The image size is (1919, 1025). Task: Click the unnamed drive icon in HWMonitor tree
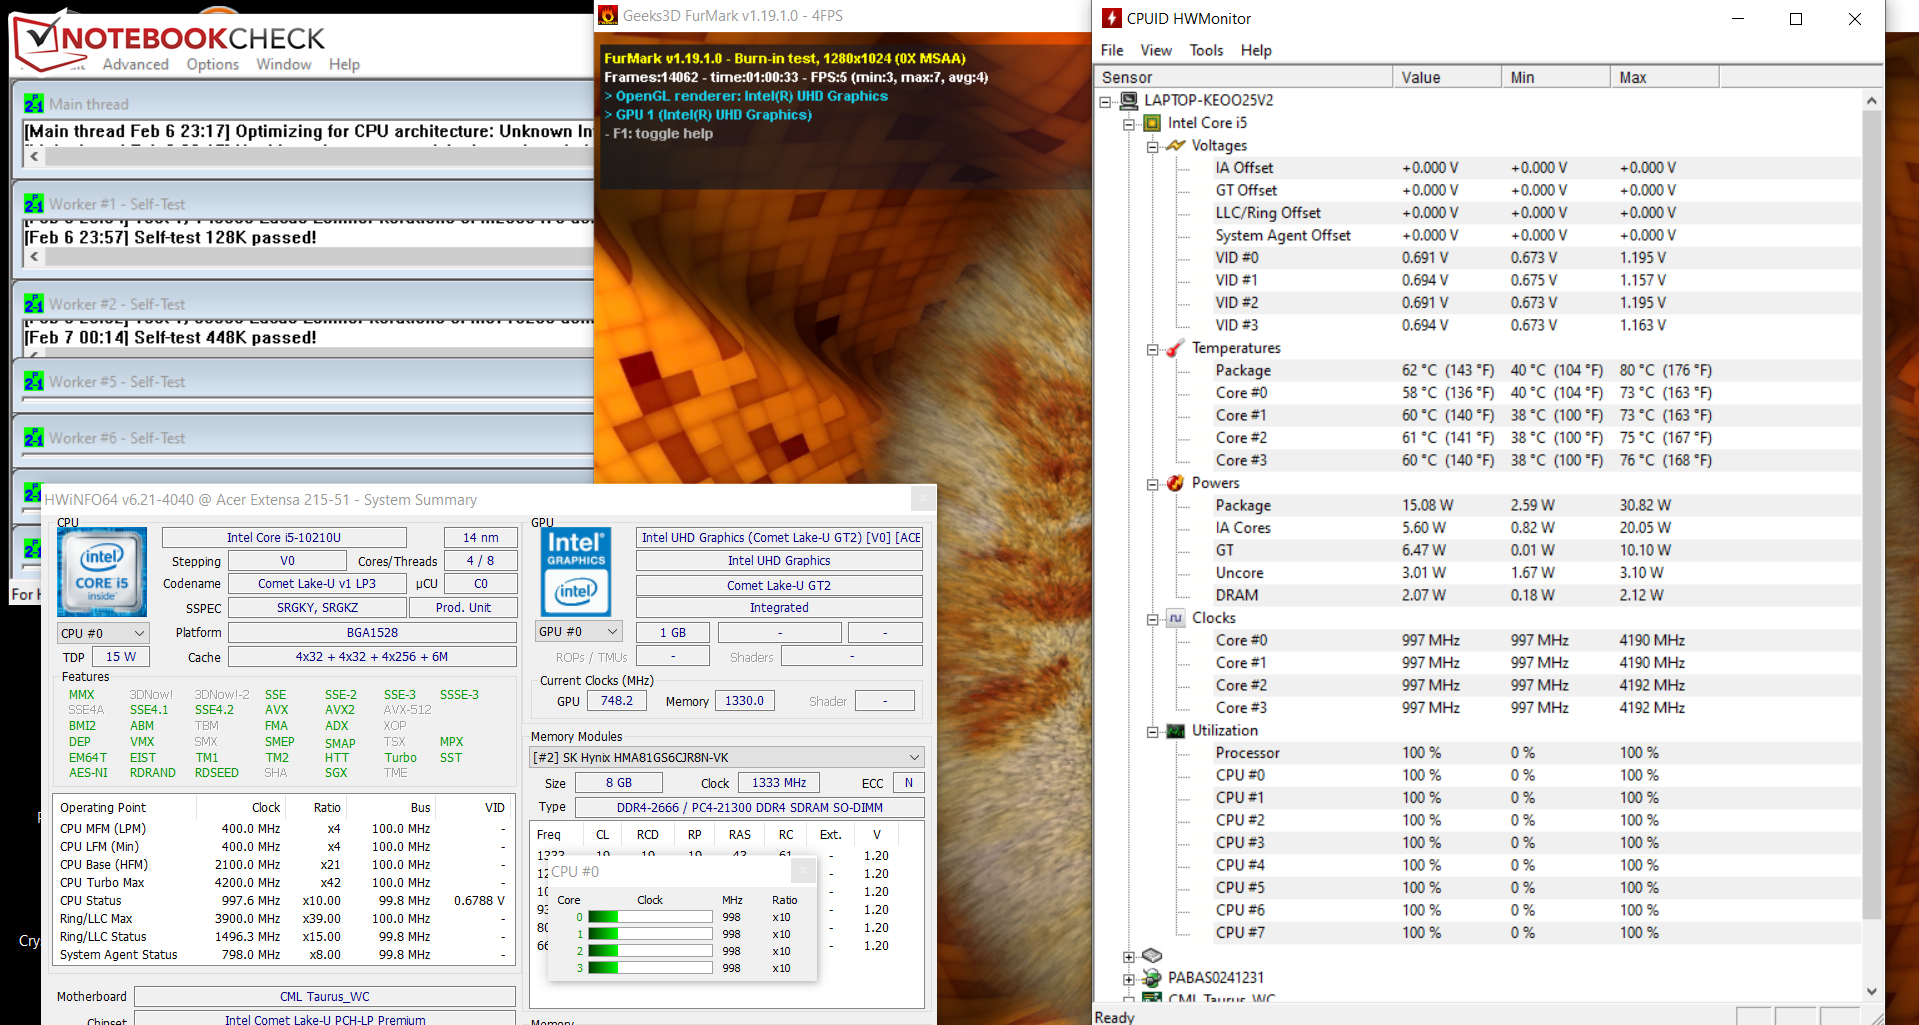tap(1152, 955)
